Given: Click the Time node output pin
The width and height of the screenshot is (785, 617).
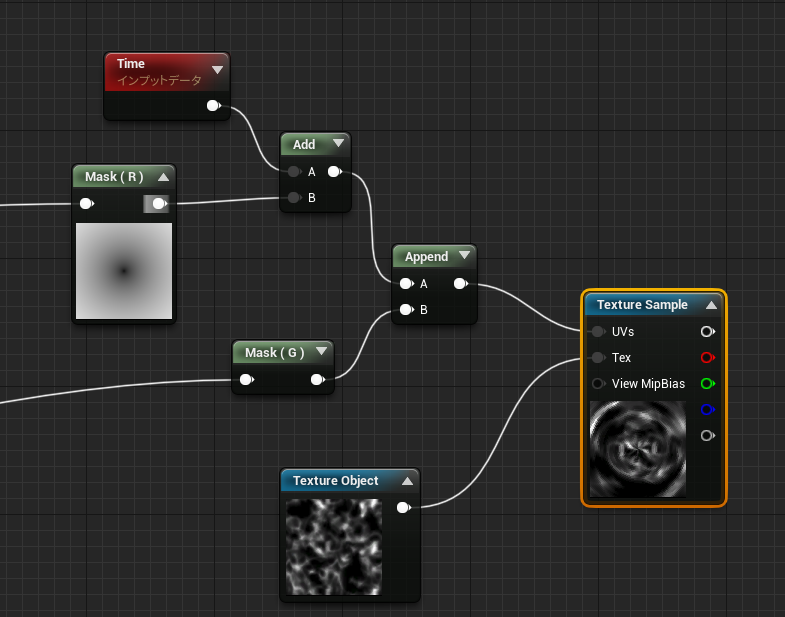Looking at the screenshot, I should [x=213, y=106].
